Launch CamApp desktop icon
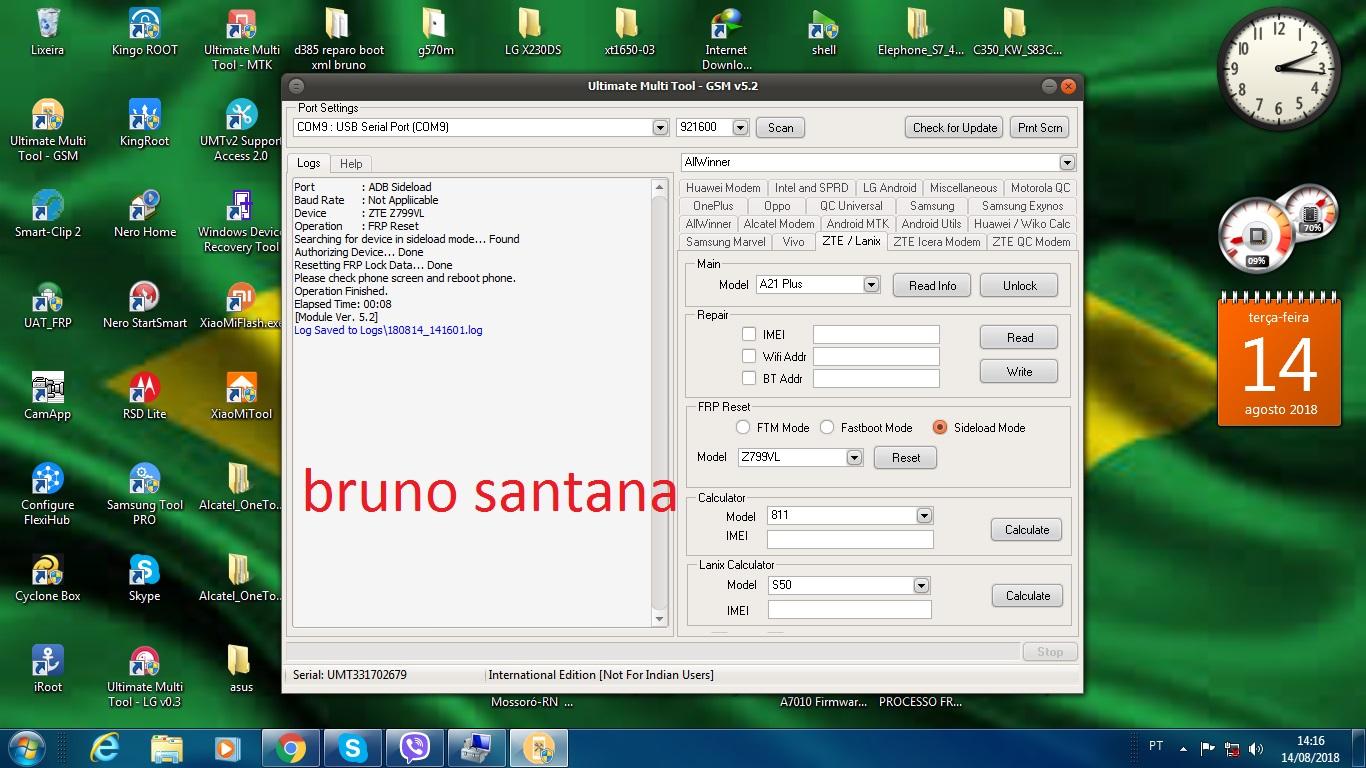1366x768 pixels. (47, 396)
